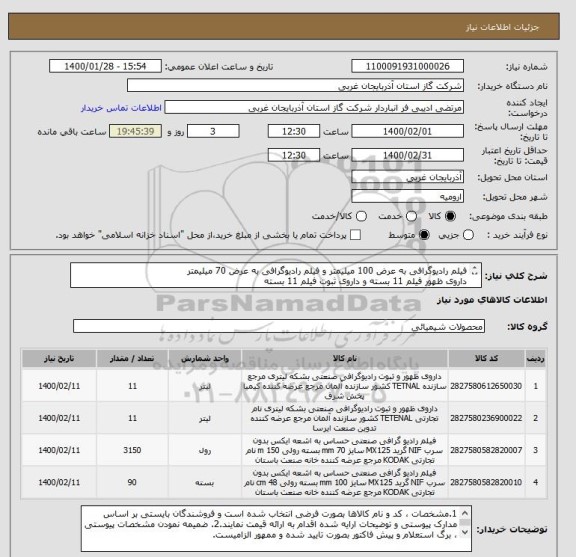Click the product group field محصولات شیمیایی
This screenshot has width=576, height=557.
279,326
